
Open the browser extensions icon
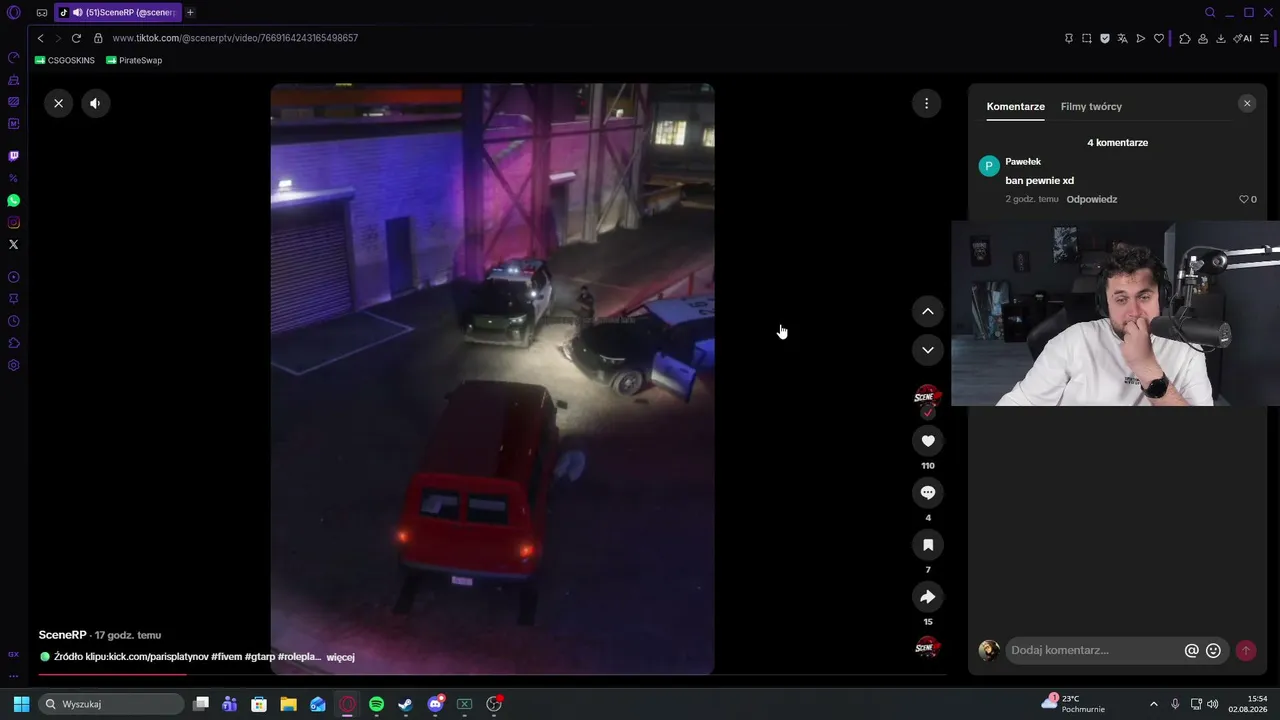click(x=1185, y=38)
